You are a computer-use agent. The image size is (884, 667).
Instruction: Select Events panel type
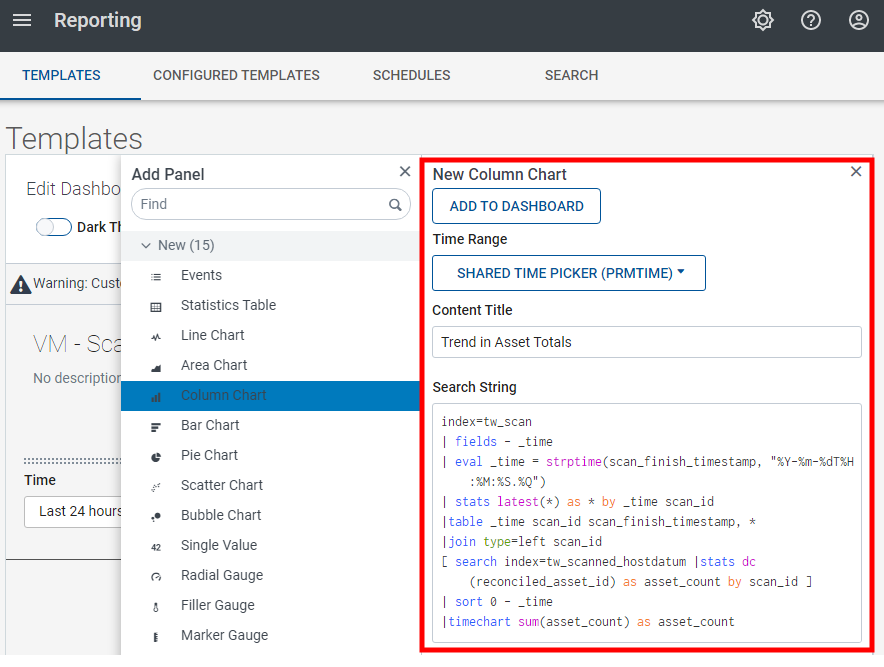[271, 275]
